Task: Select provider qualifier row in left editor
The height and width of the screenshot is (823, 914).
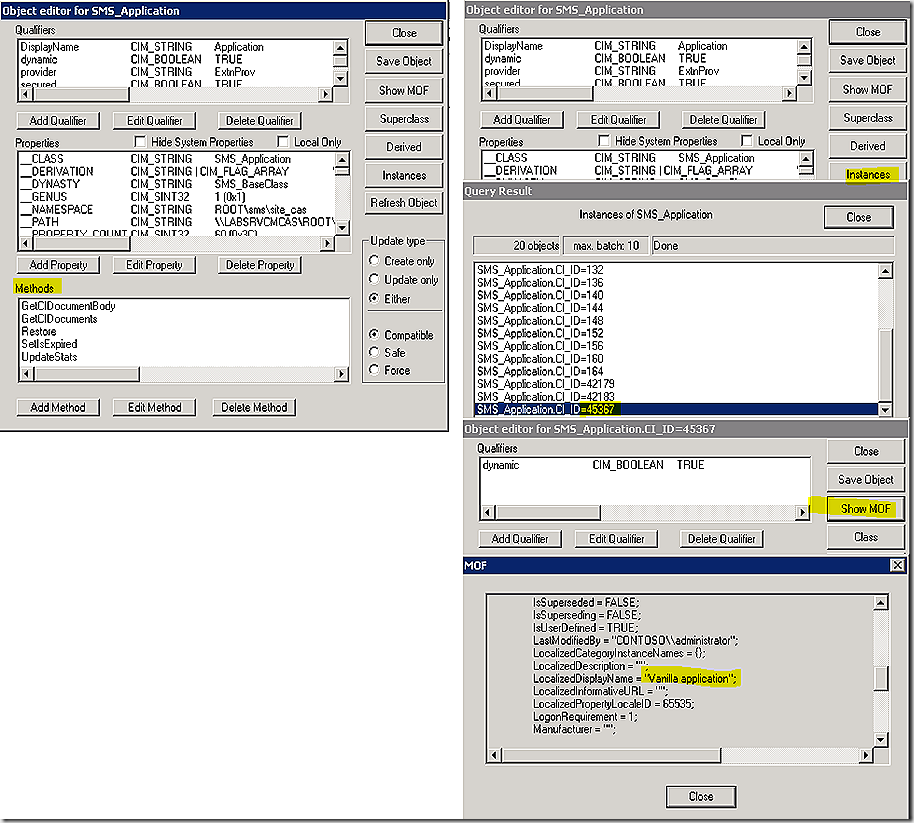Action: (175, 72)
